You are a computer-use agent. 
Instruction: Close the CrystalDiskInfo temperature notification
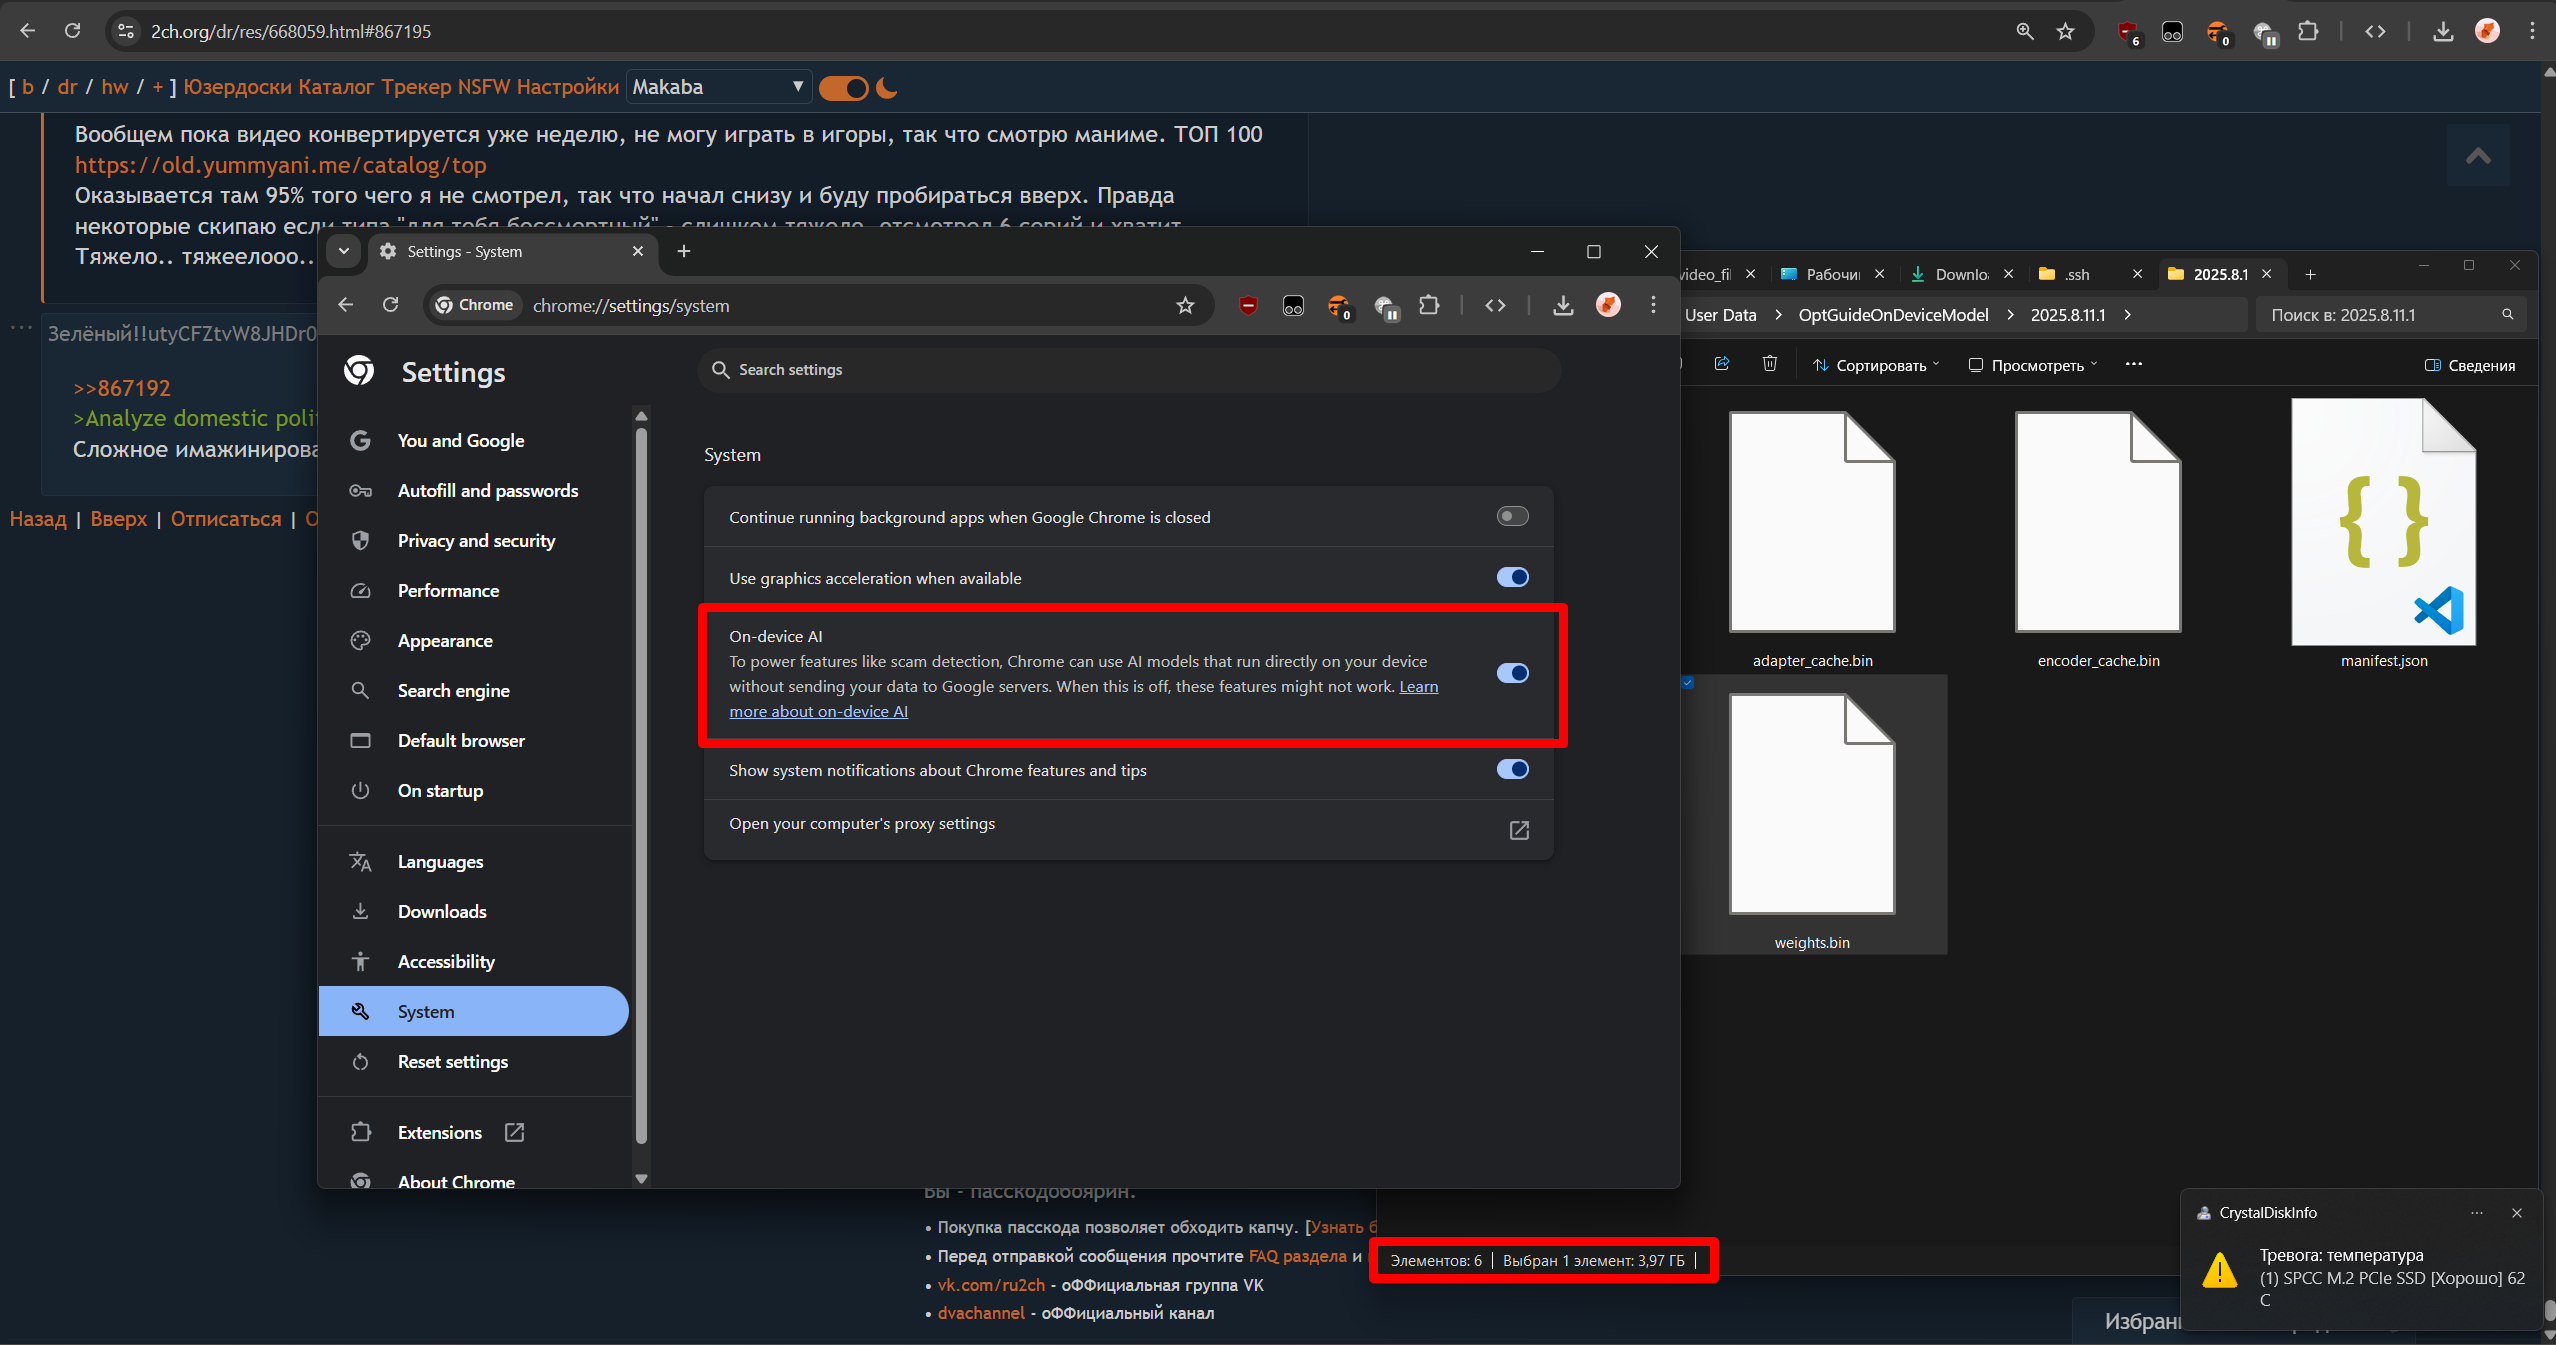coord(2516,1213)
